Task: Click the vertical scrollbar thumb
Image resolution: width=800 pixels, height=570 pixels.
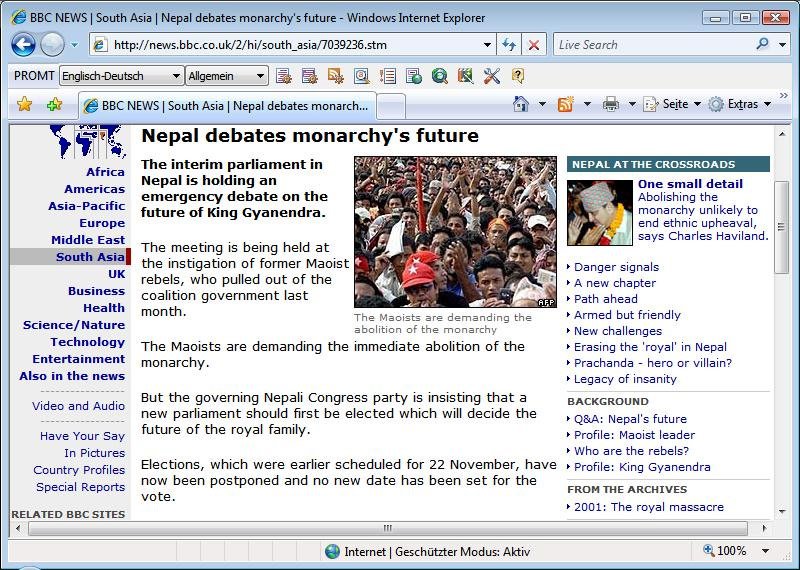Action: 782,227
